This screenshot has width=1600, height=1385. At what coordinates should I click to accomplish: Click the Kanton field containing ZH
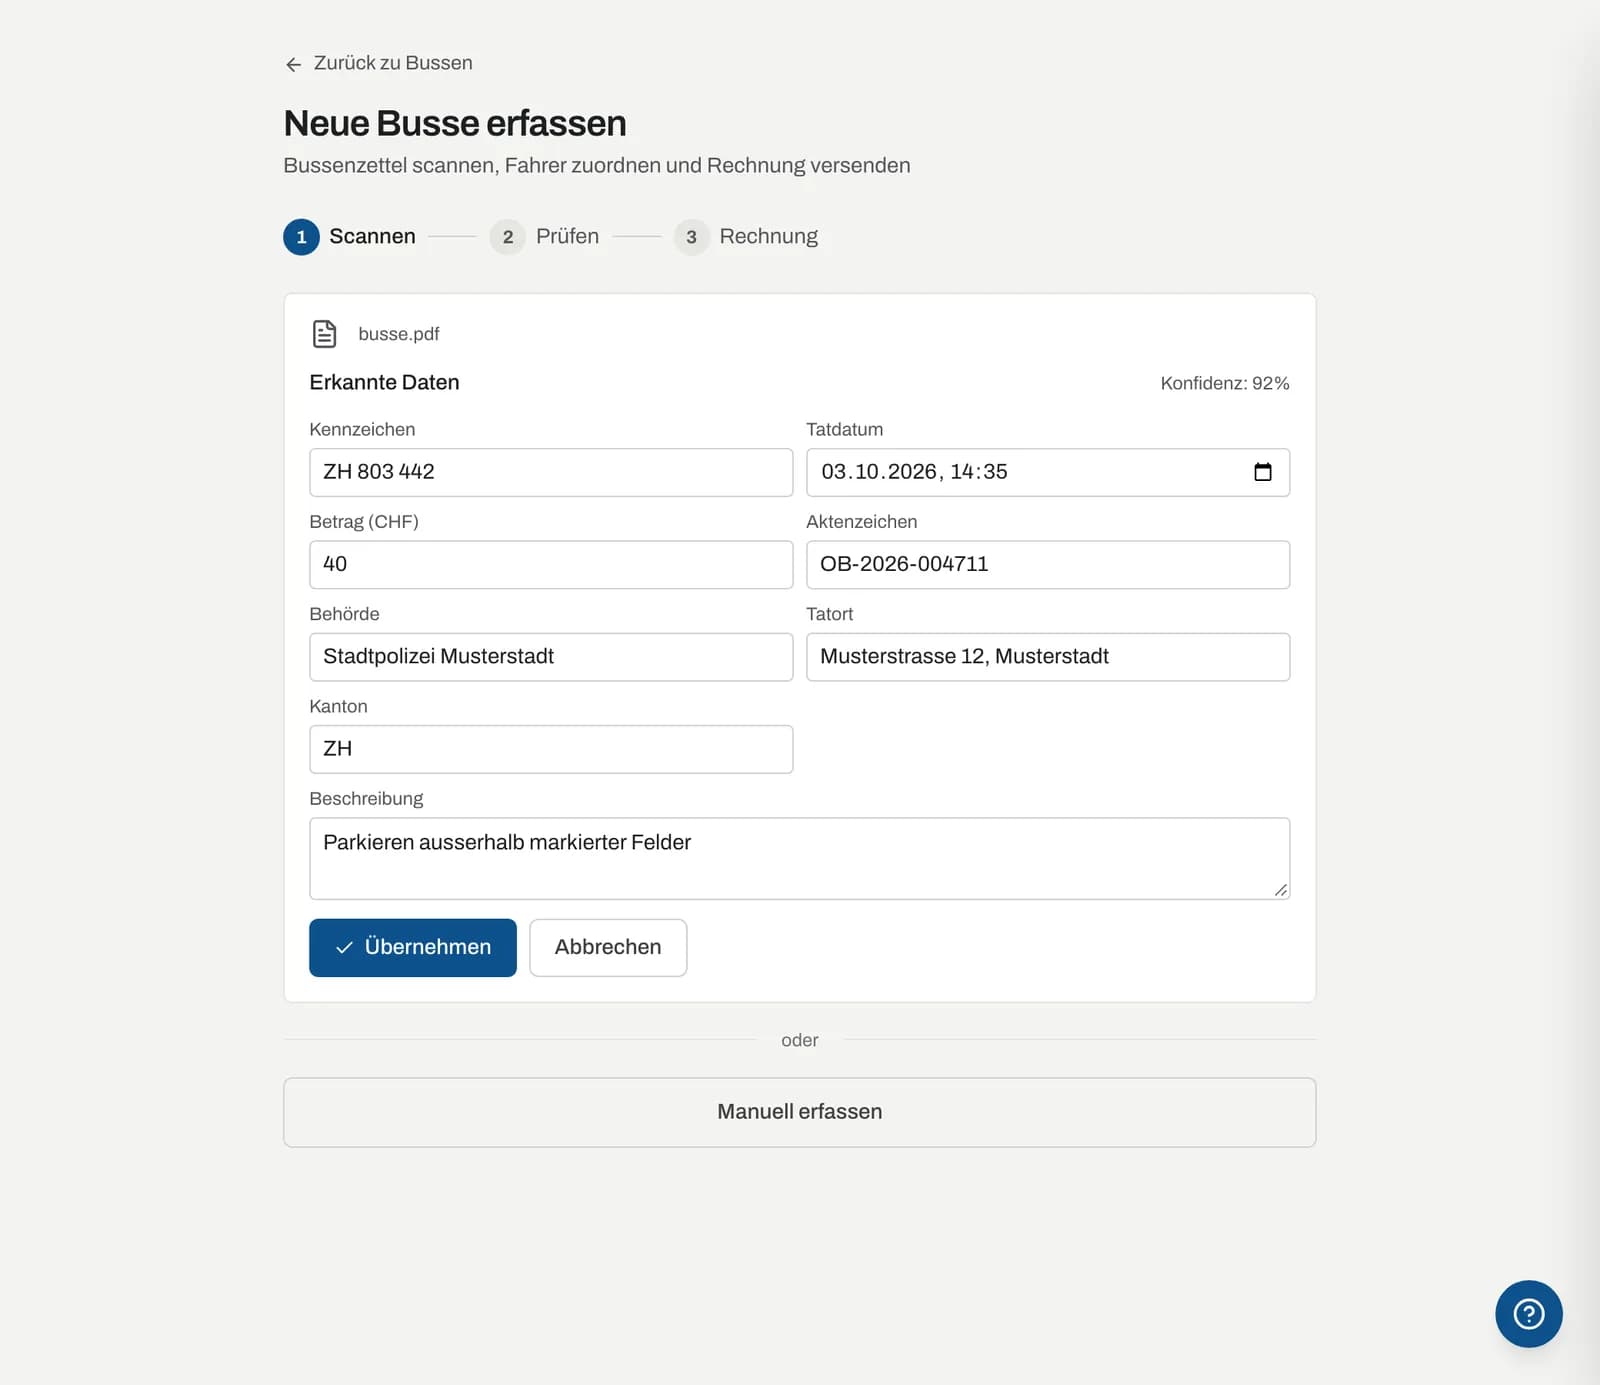tap(551, 749)
